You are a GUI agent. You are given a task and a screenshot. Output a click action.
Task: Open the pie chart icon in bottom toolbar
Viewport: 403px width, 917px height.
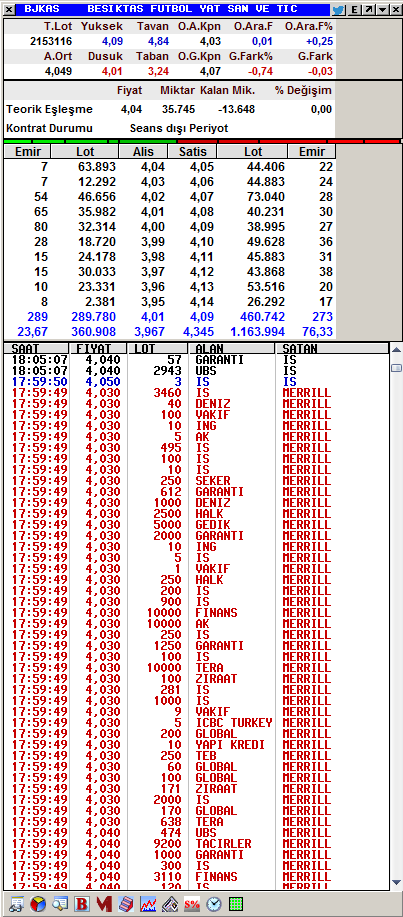click(x=38, y=904)
